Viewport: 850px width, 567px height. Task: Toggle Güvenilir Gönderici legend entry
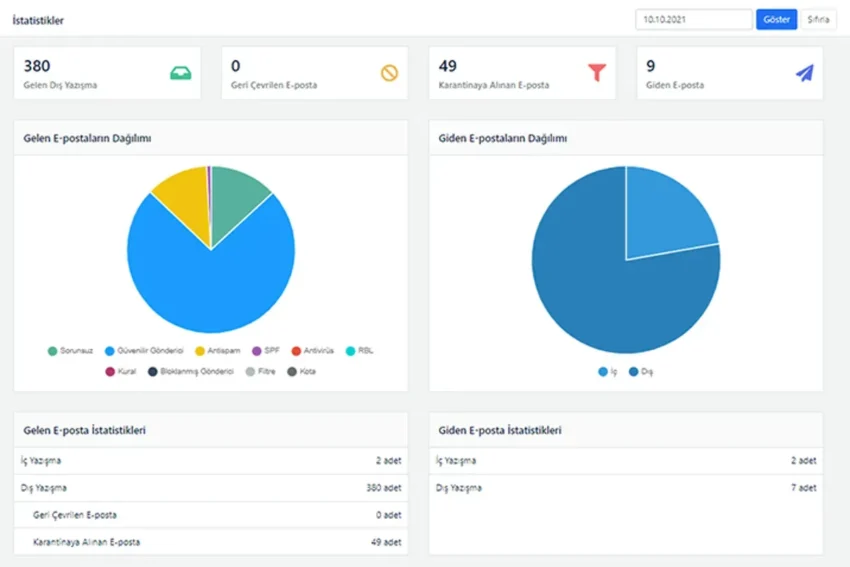[146, 351]
